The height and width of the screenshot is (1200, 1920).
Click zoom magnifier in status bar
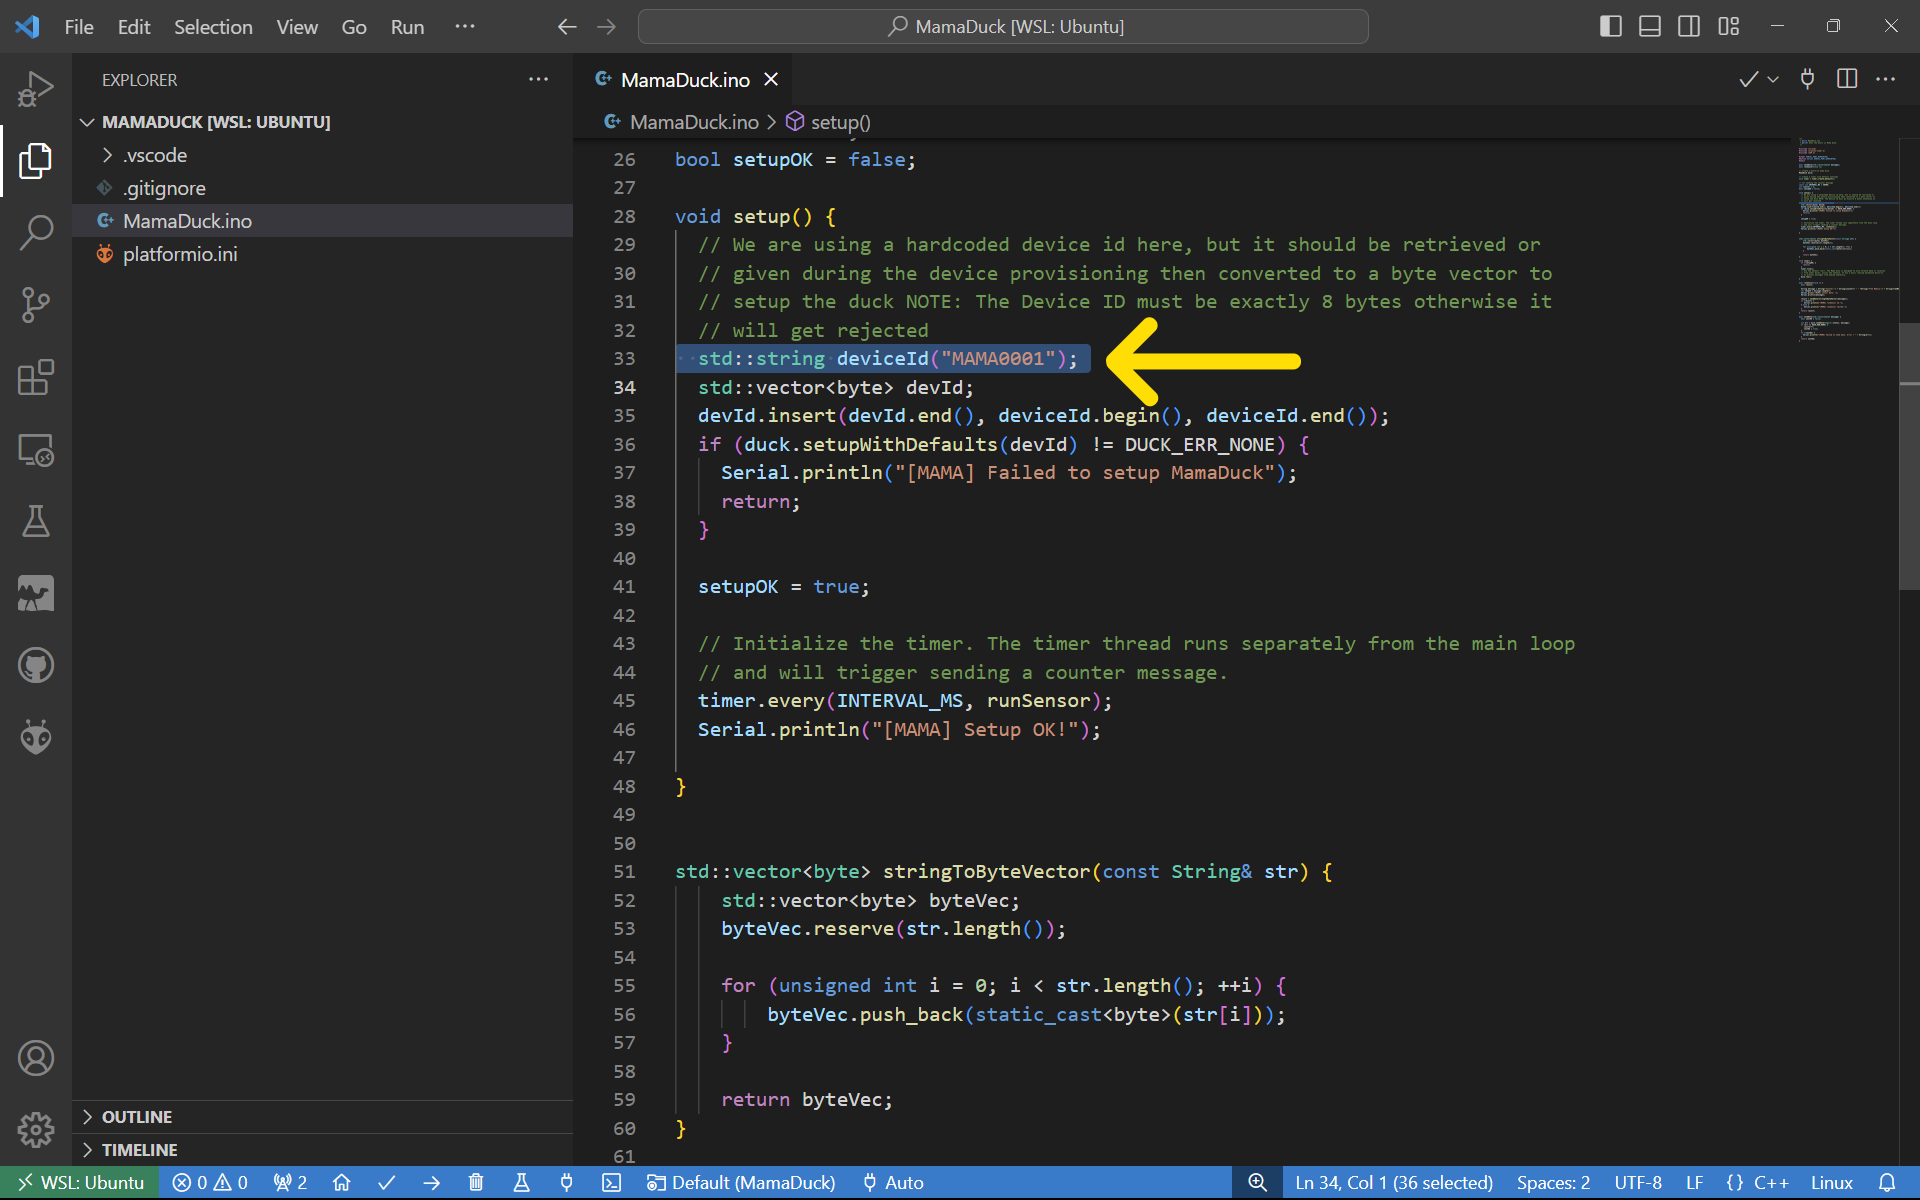pos(1257,1183)
